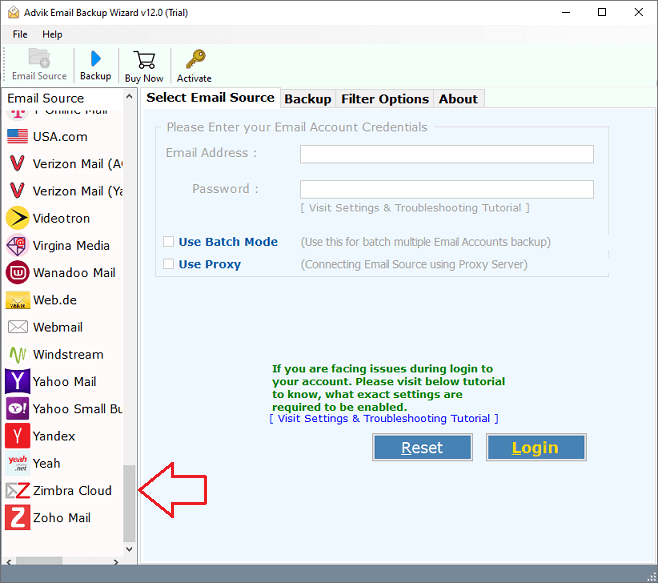Click the Zoho Mail icon
This screenshot has height=583, width=658.
tap(17, 518)
